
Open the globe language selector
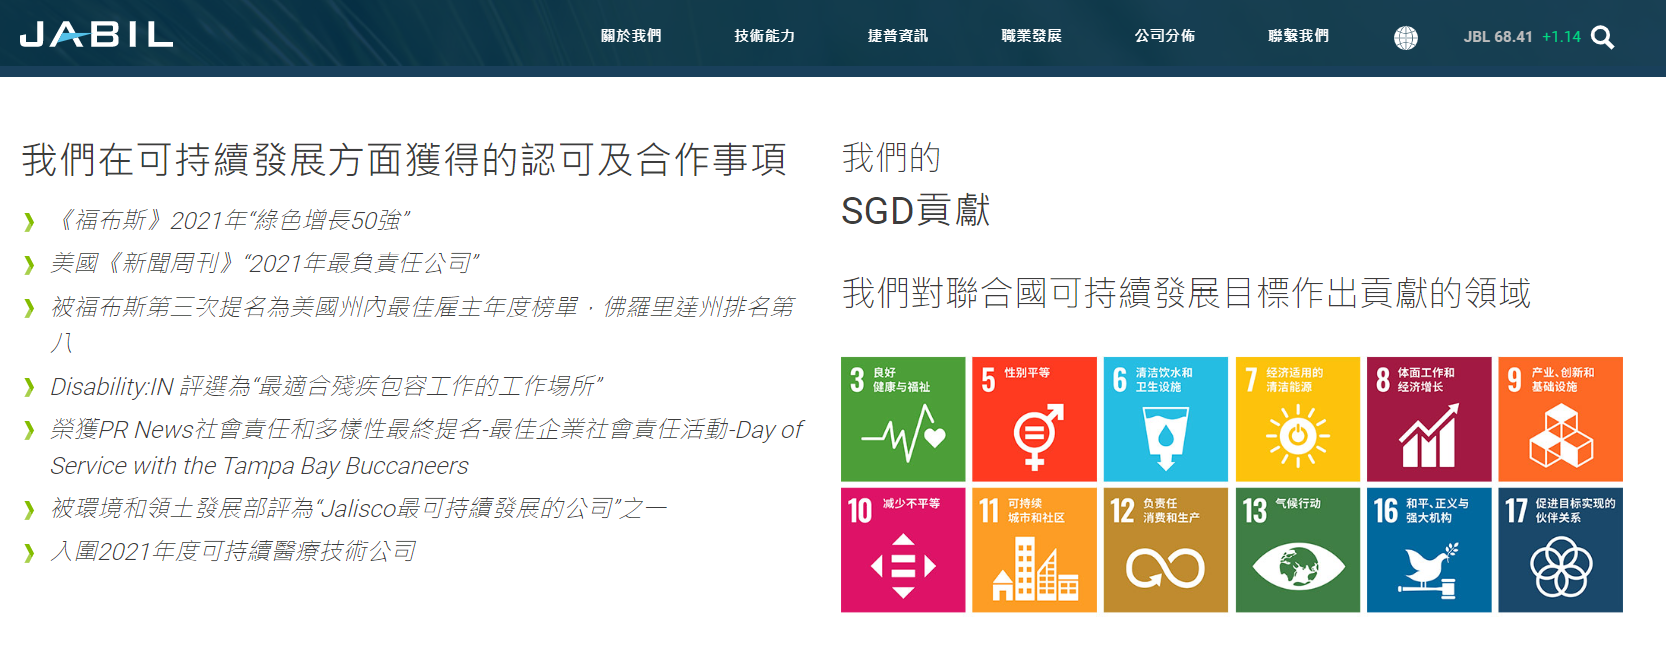point(1406,38)
